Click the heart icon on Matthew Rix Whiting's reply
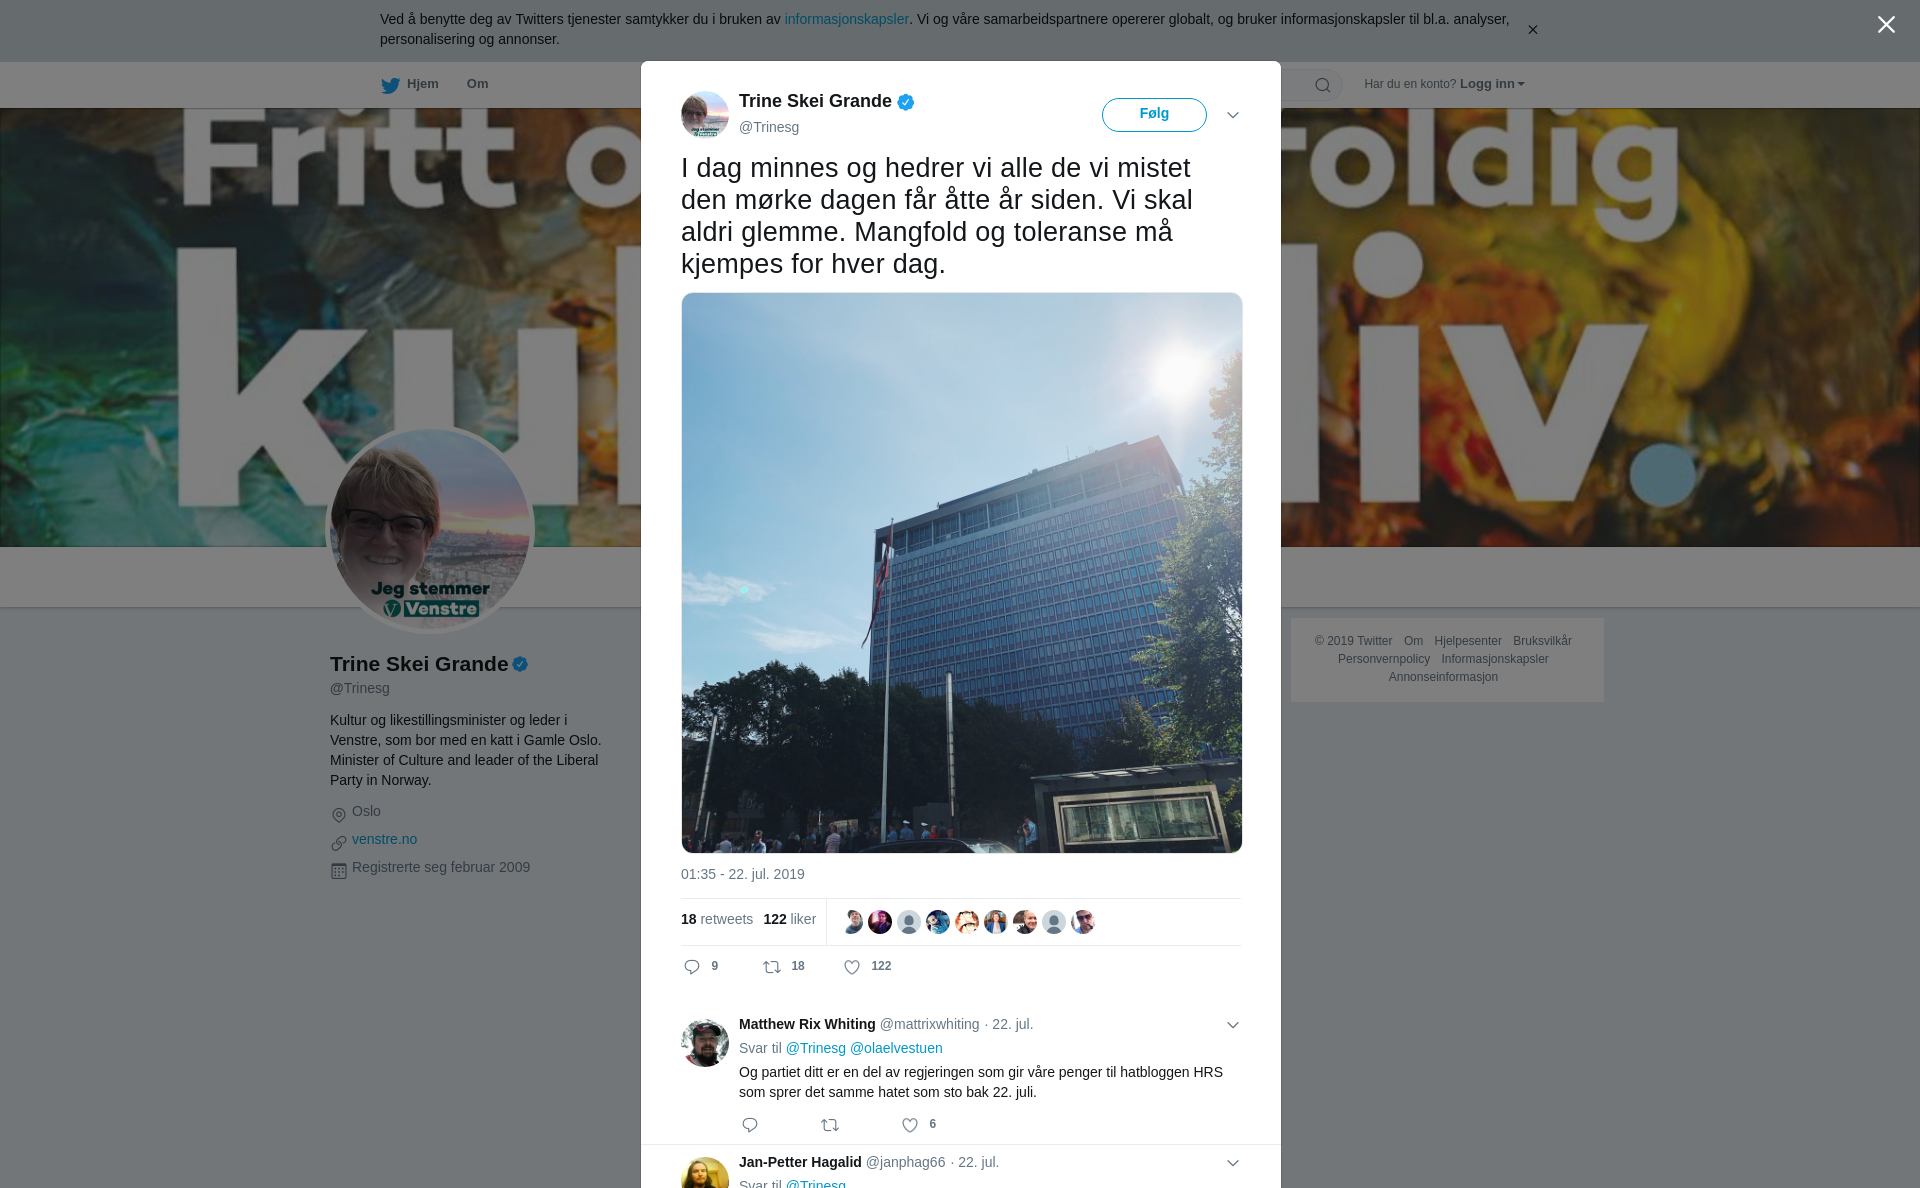 [910, 1125]
